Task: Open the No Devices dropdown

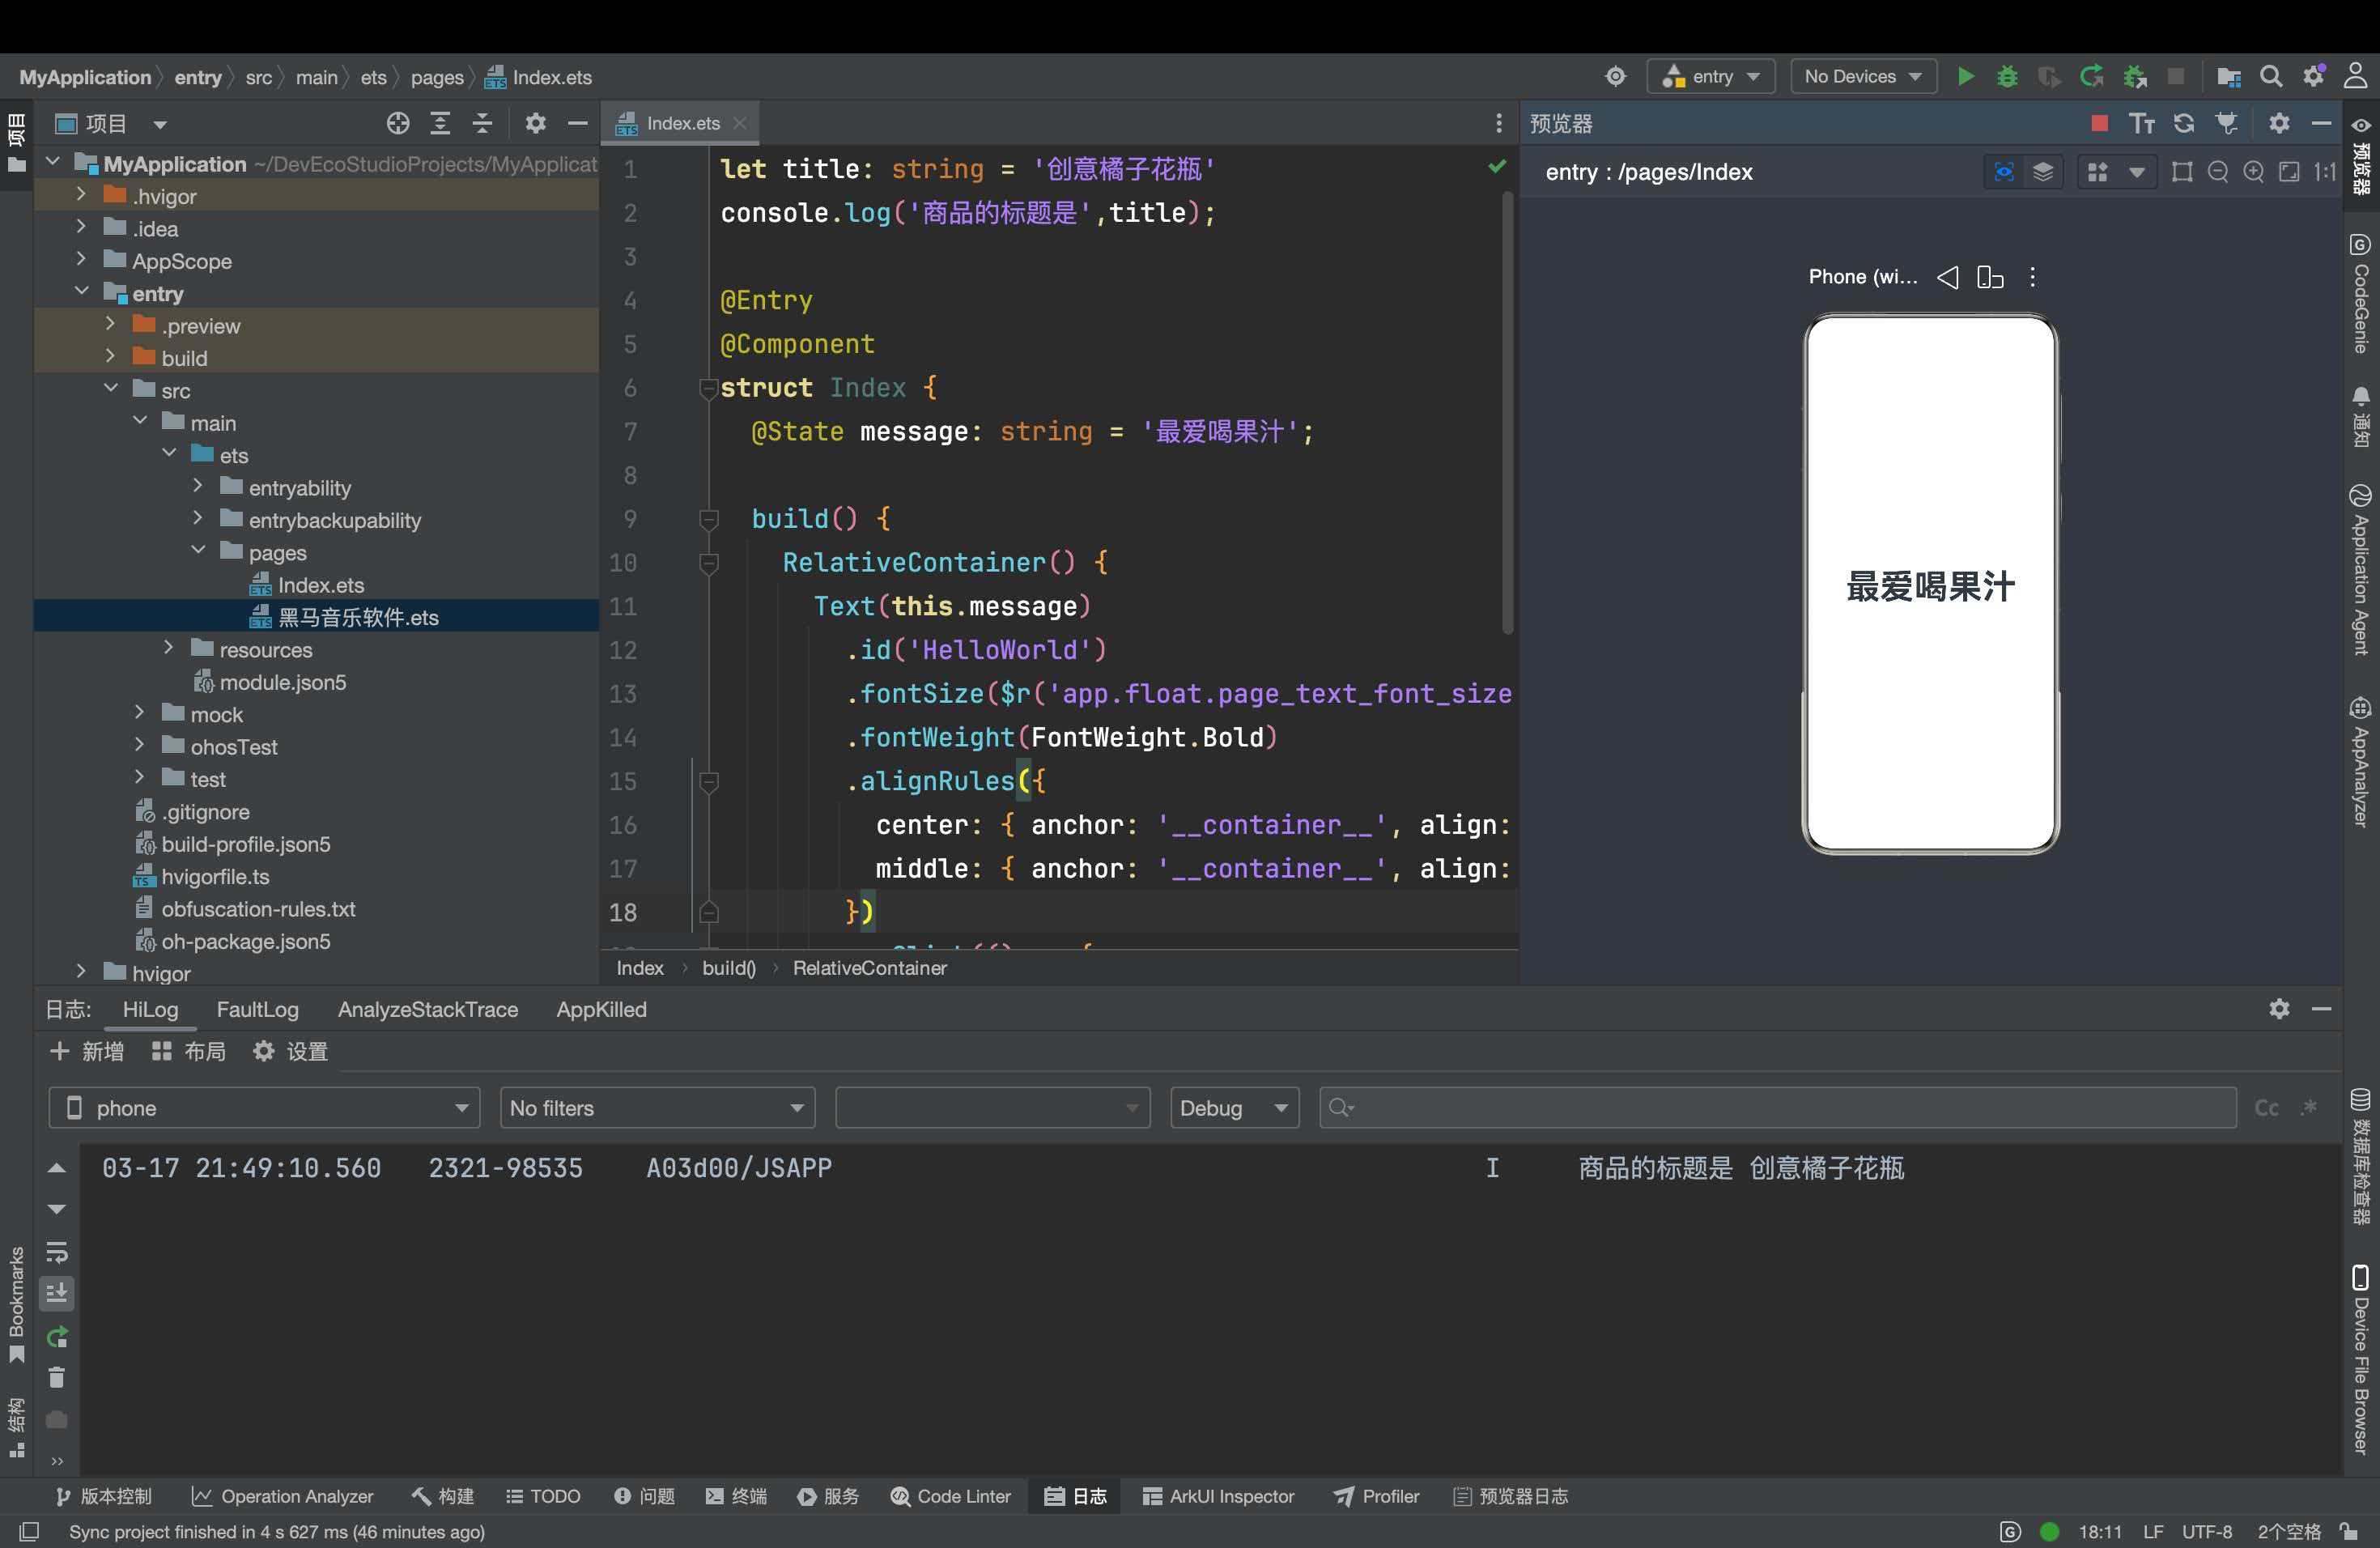Action: 1862,76
